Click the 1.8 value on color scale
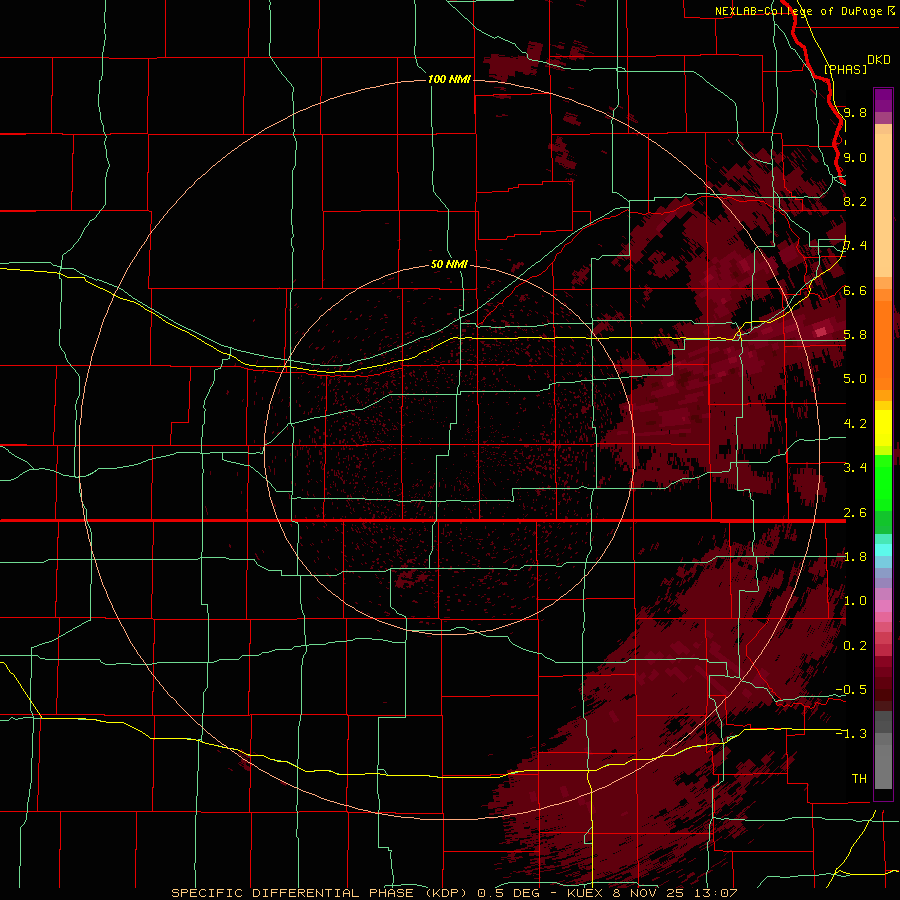 [855, 556]
